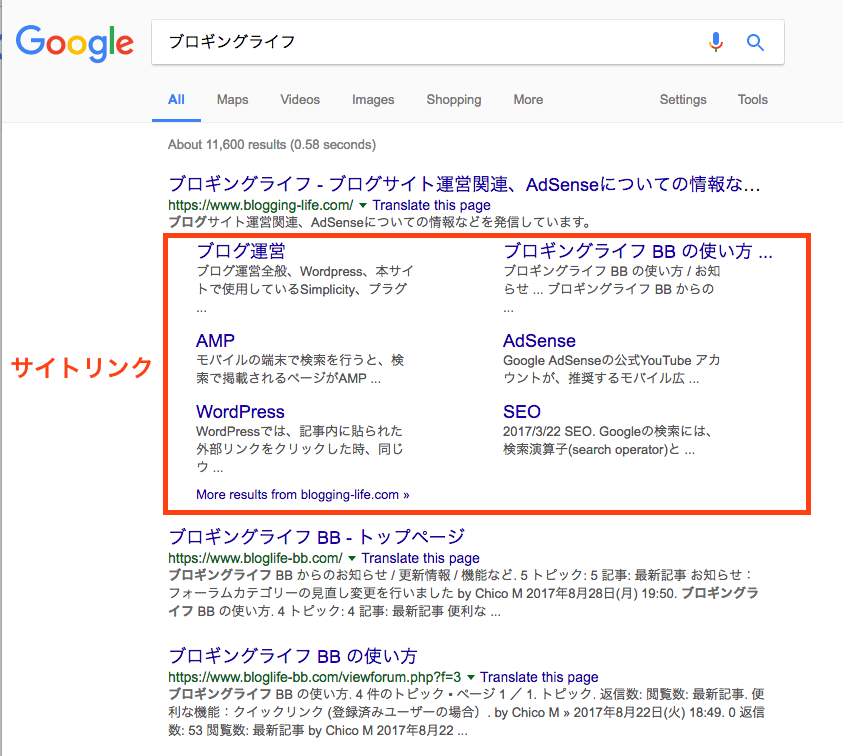The image size is (843, 756).
Task: Click green URL https://www.blogging-life.com/
Action: click(261, 205)
